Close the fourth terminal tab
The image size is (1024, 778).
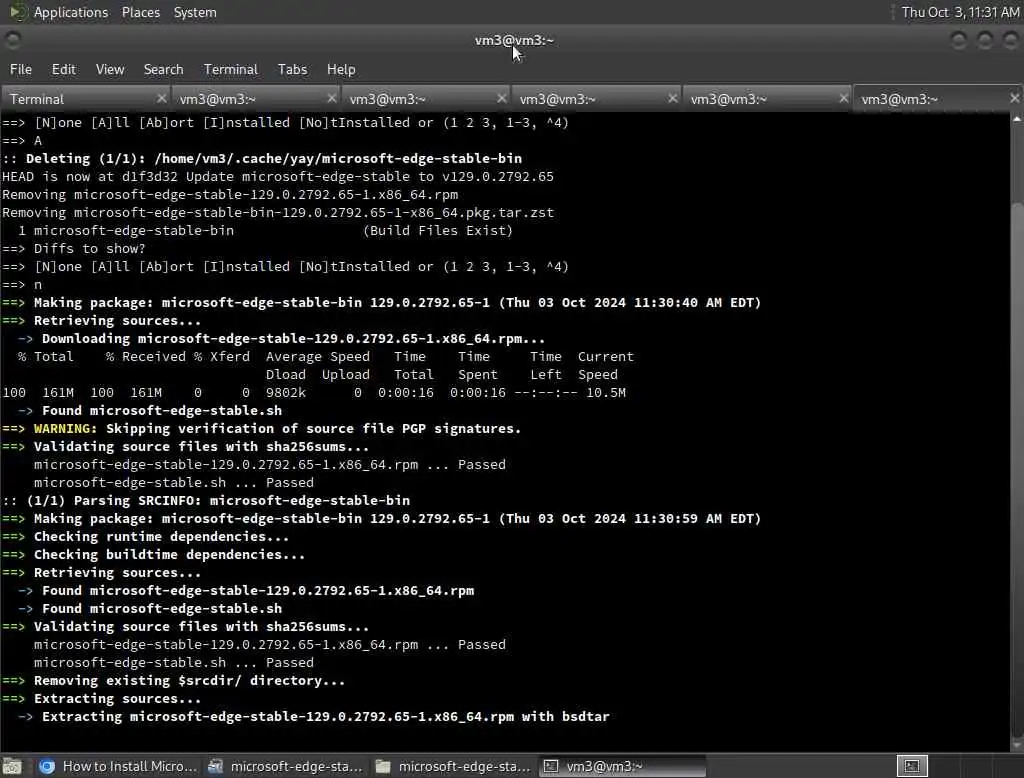[x=673, y=98]
